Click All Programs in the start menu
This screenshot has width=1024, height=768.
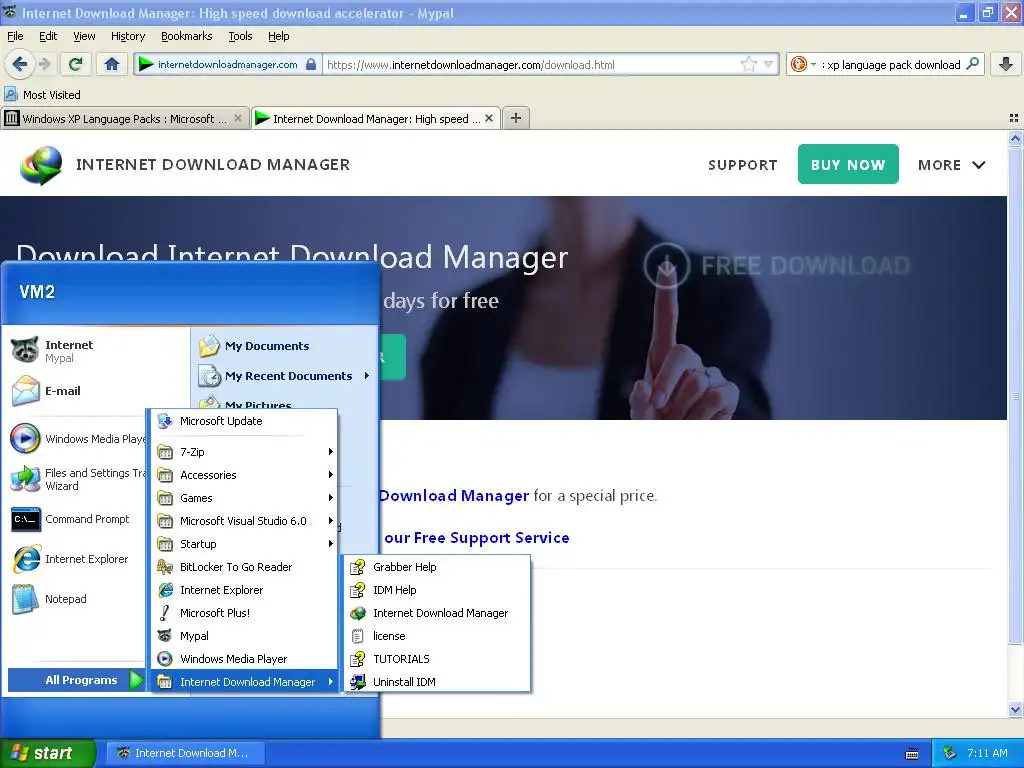coord(77,680)
